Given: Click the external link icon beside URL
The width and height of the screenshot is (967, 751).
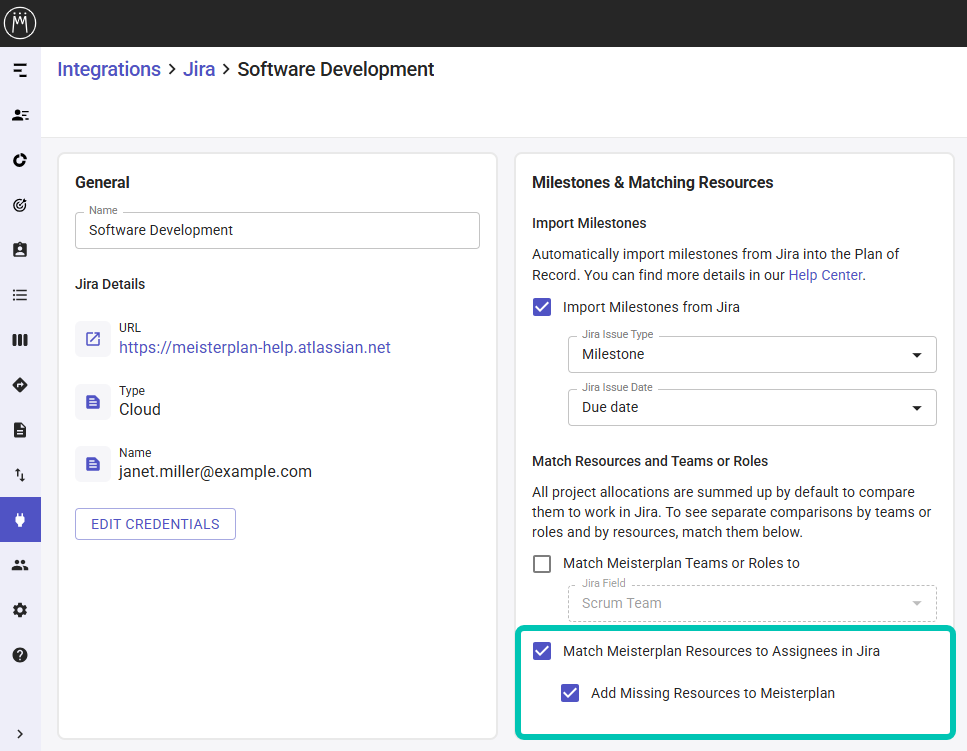Looking at the screenshot, I should pos(93,339).
